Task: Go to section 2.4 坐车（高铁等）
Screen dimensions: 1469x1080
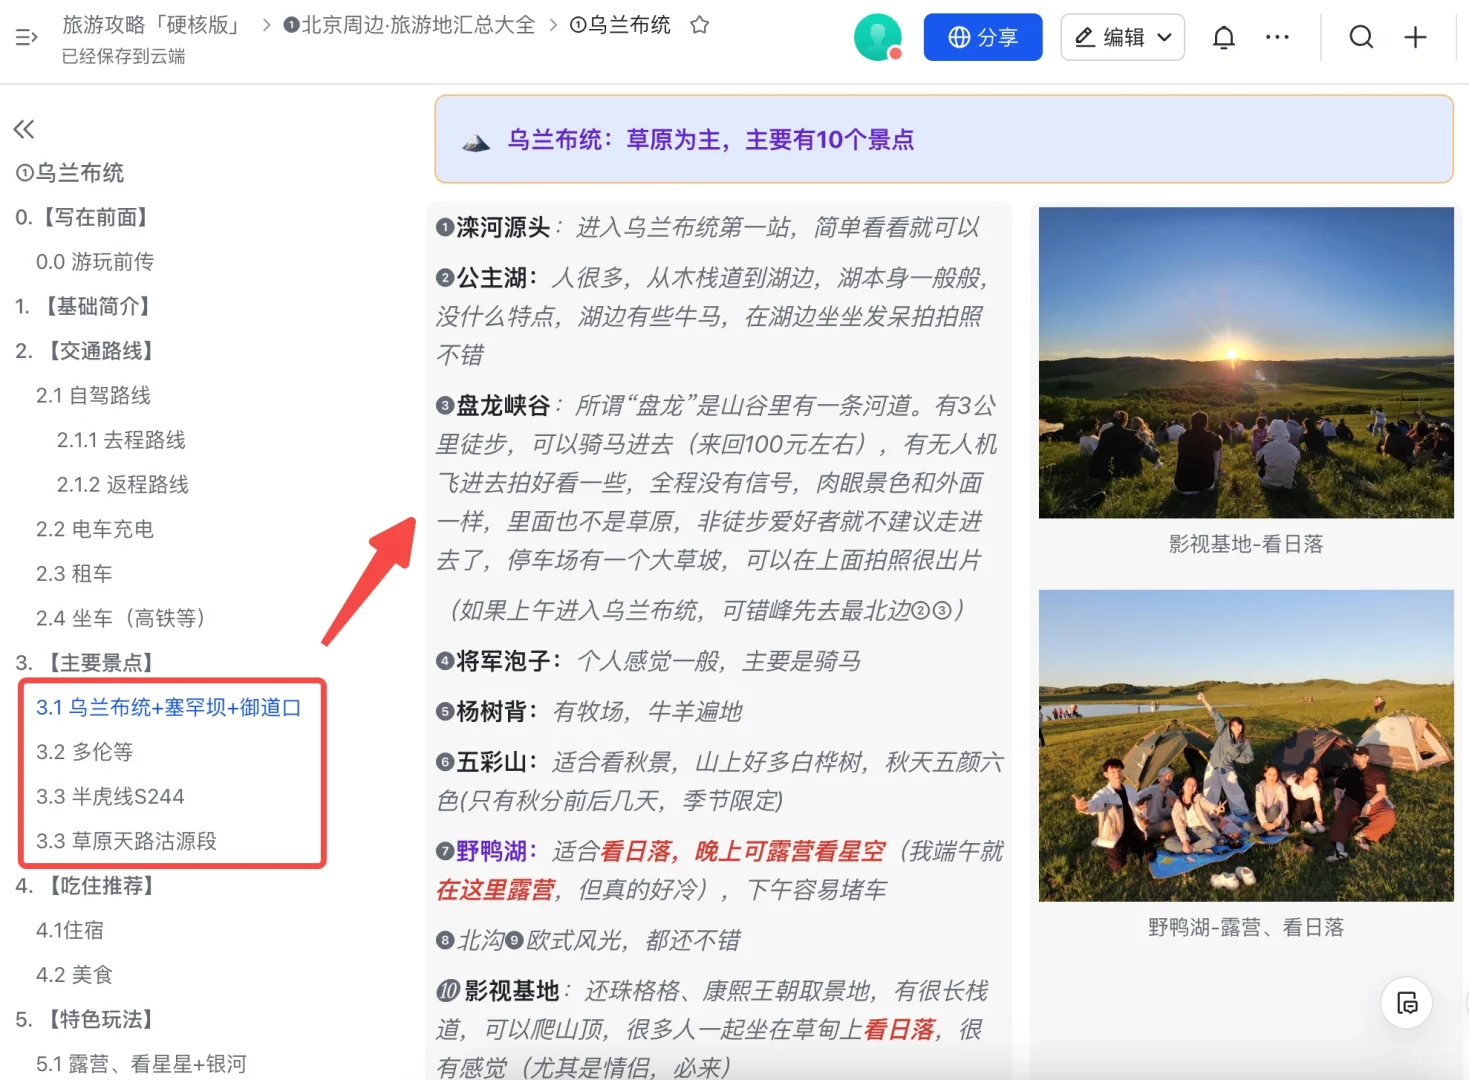Action: click(x=125, y=618)
